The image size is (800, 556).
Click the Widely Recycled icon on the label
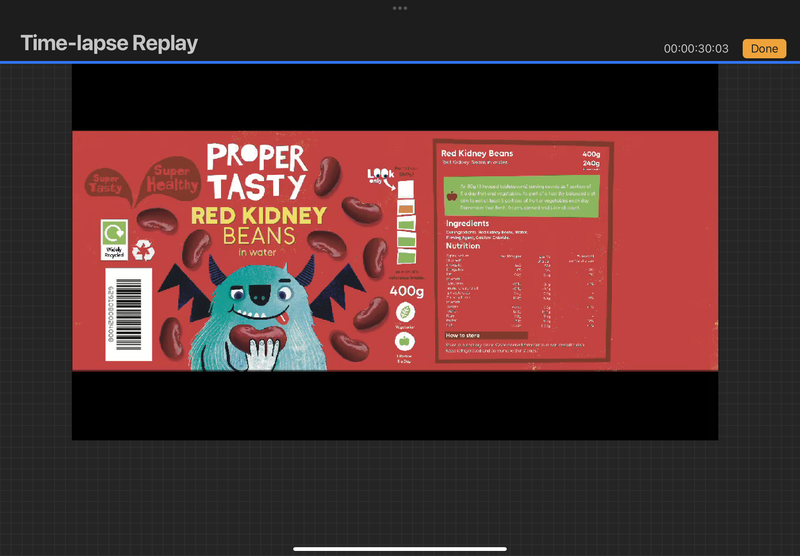tap(114, 239)
